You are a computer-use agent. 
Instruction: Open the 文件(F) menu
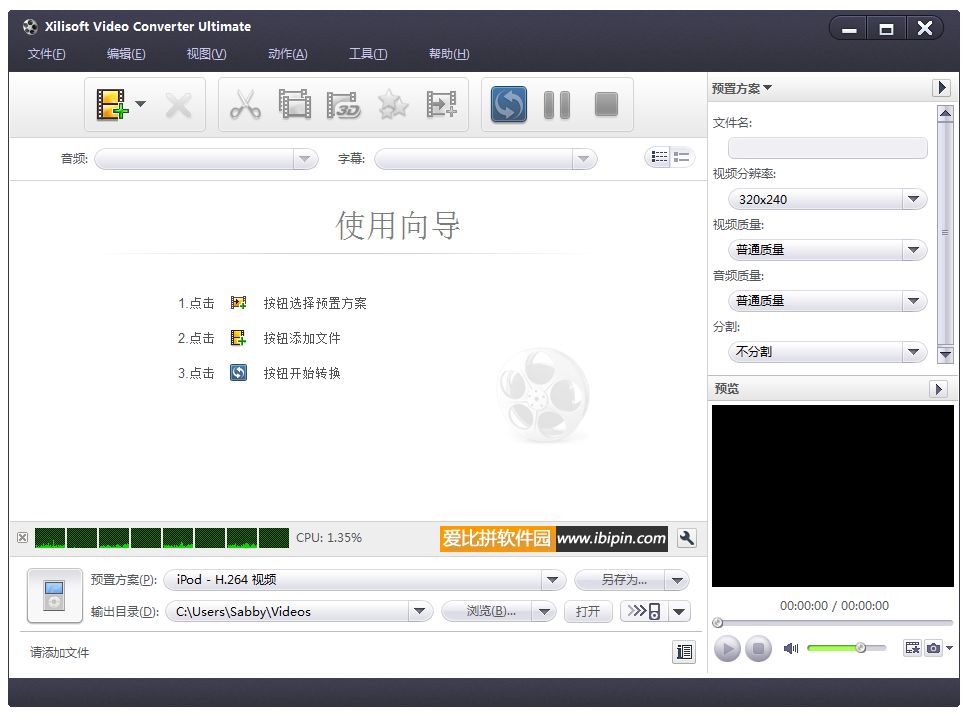pos(46,54)
